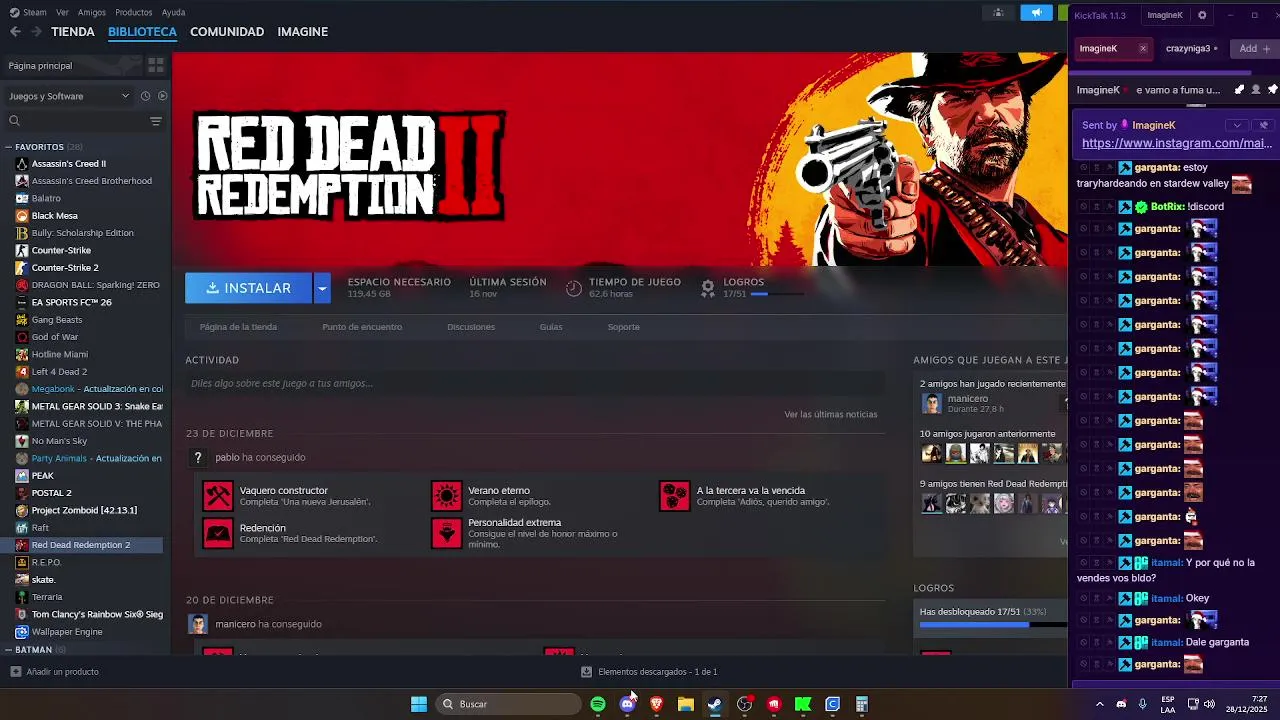Open Discord from the taskbar

(627, 704)
